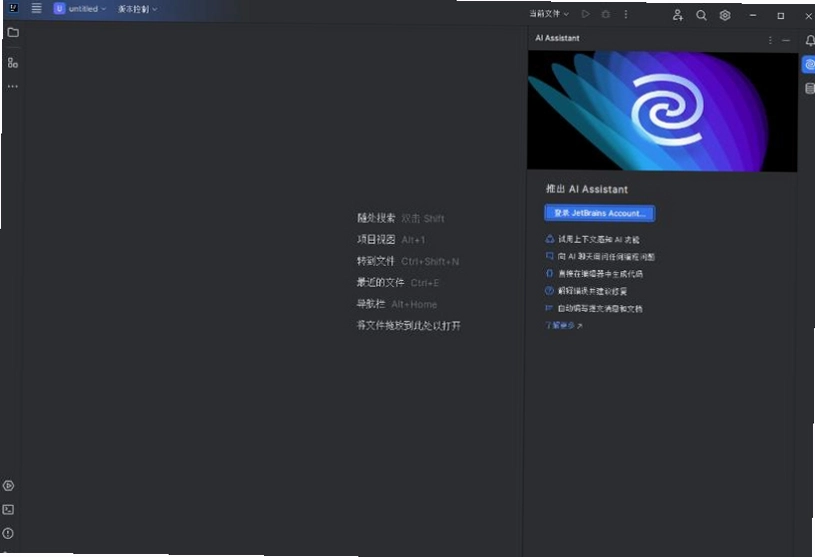Screen dimensions: 815x557
Task: Click the IntelliJ IDEA logo icon
Action: (x=14, y=8)
